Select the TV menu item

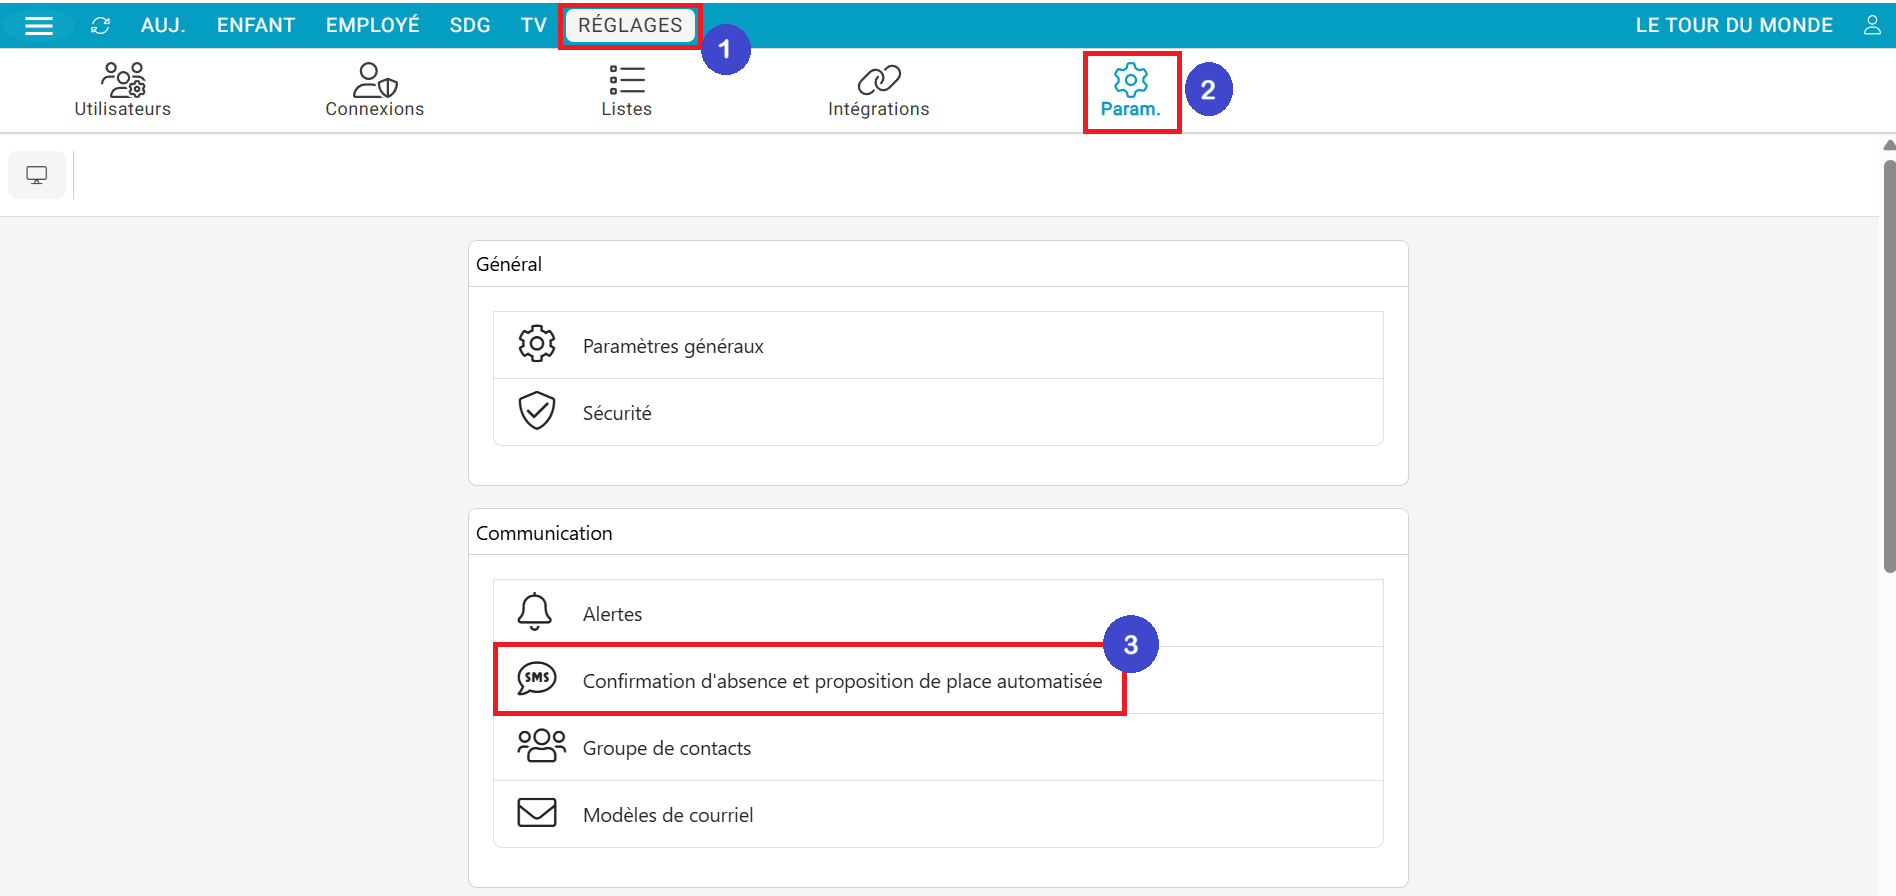533,25
